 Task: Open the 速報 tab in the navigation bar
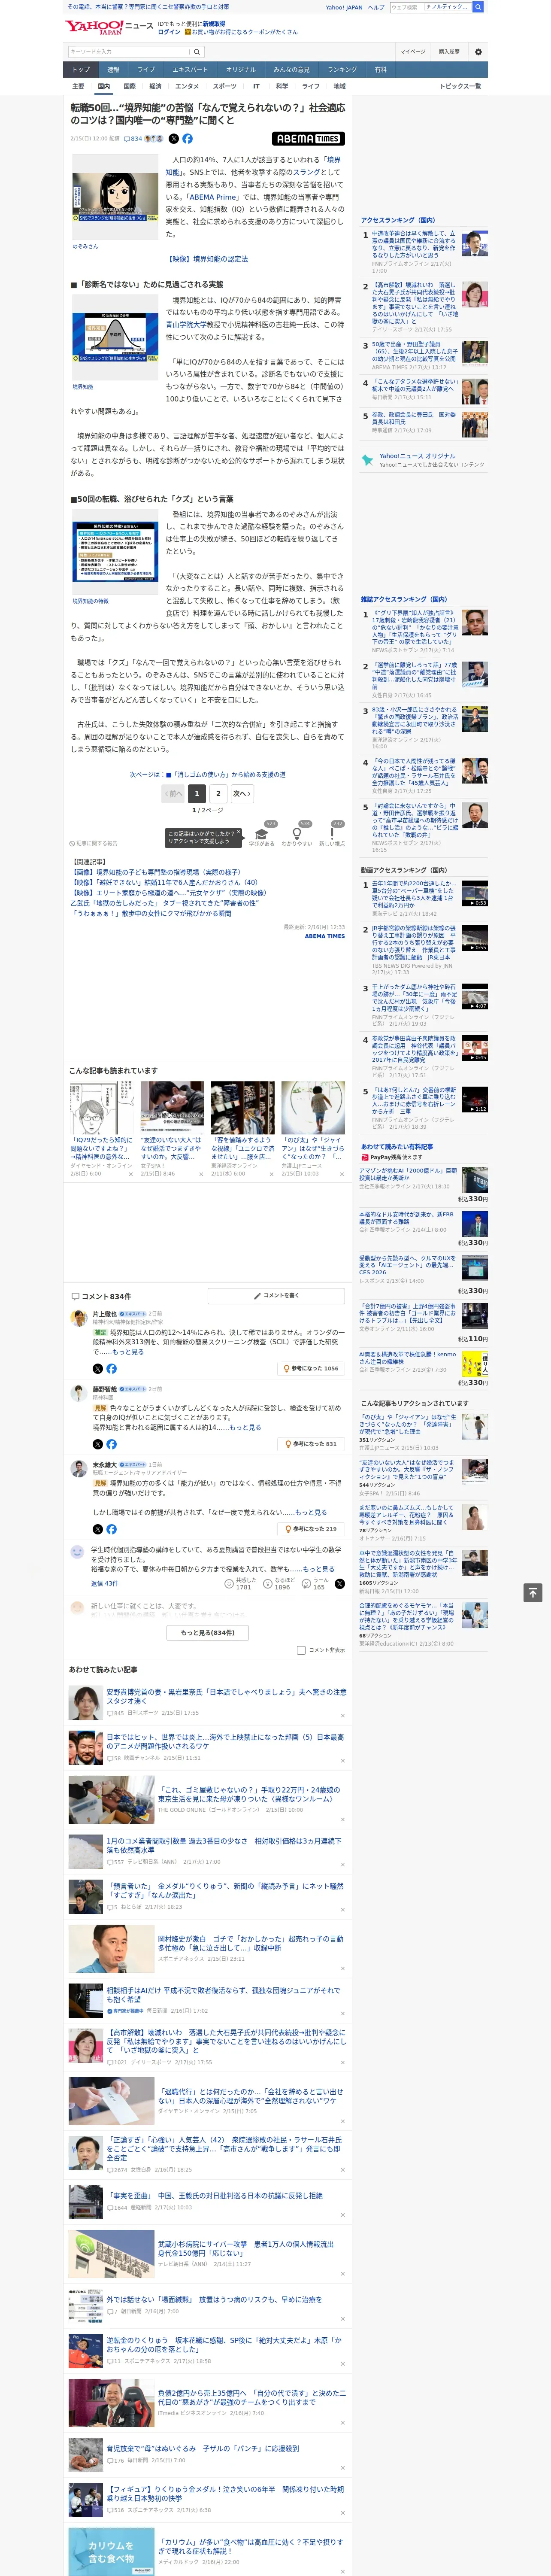(113, 69)
